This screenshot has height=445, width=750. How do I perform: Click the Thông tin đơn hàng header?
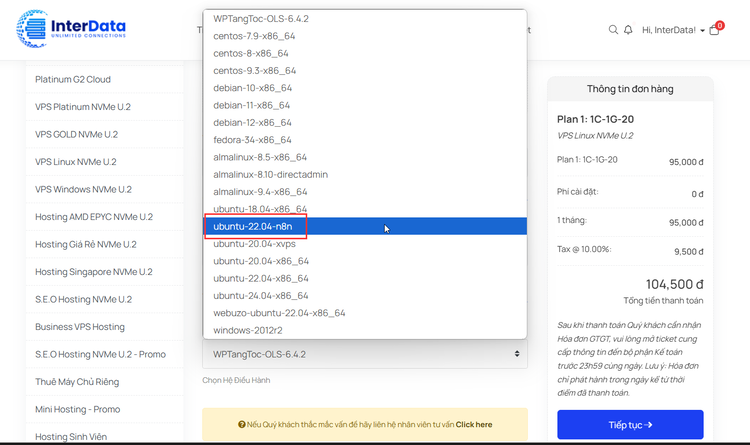[630, 89]
